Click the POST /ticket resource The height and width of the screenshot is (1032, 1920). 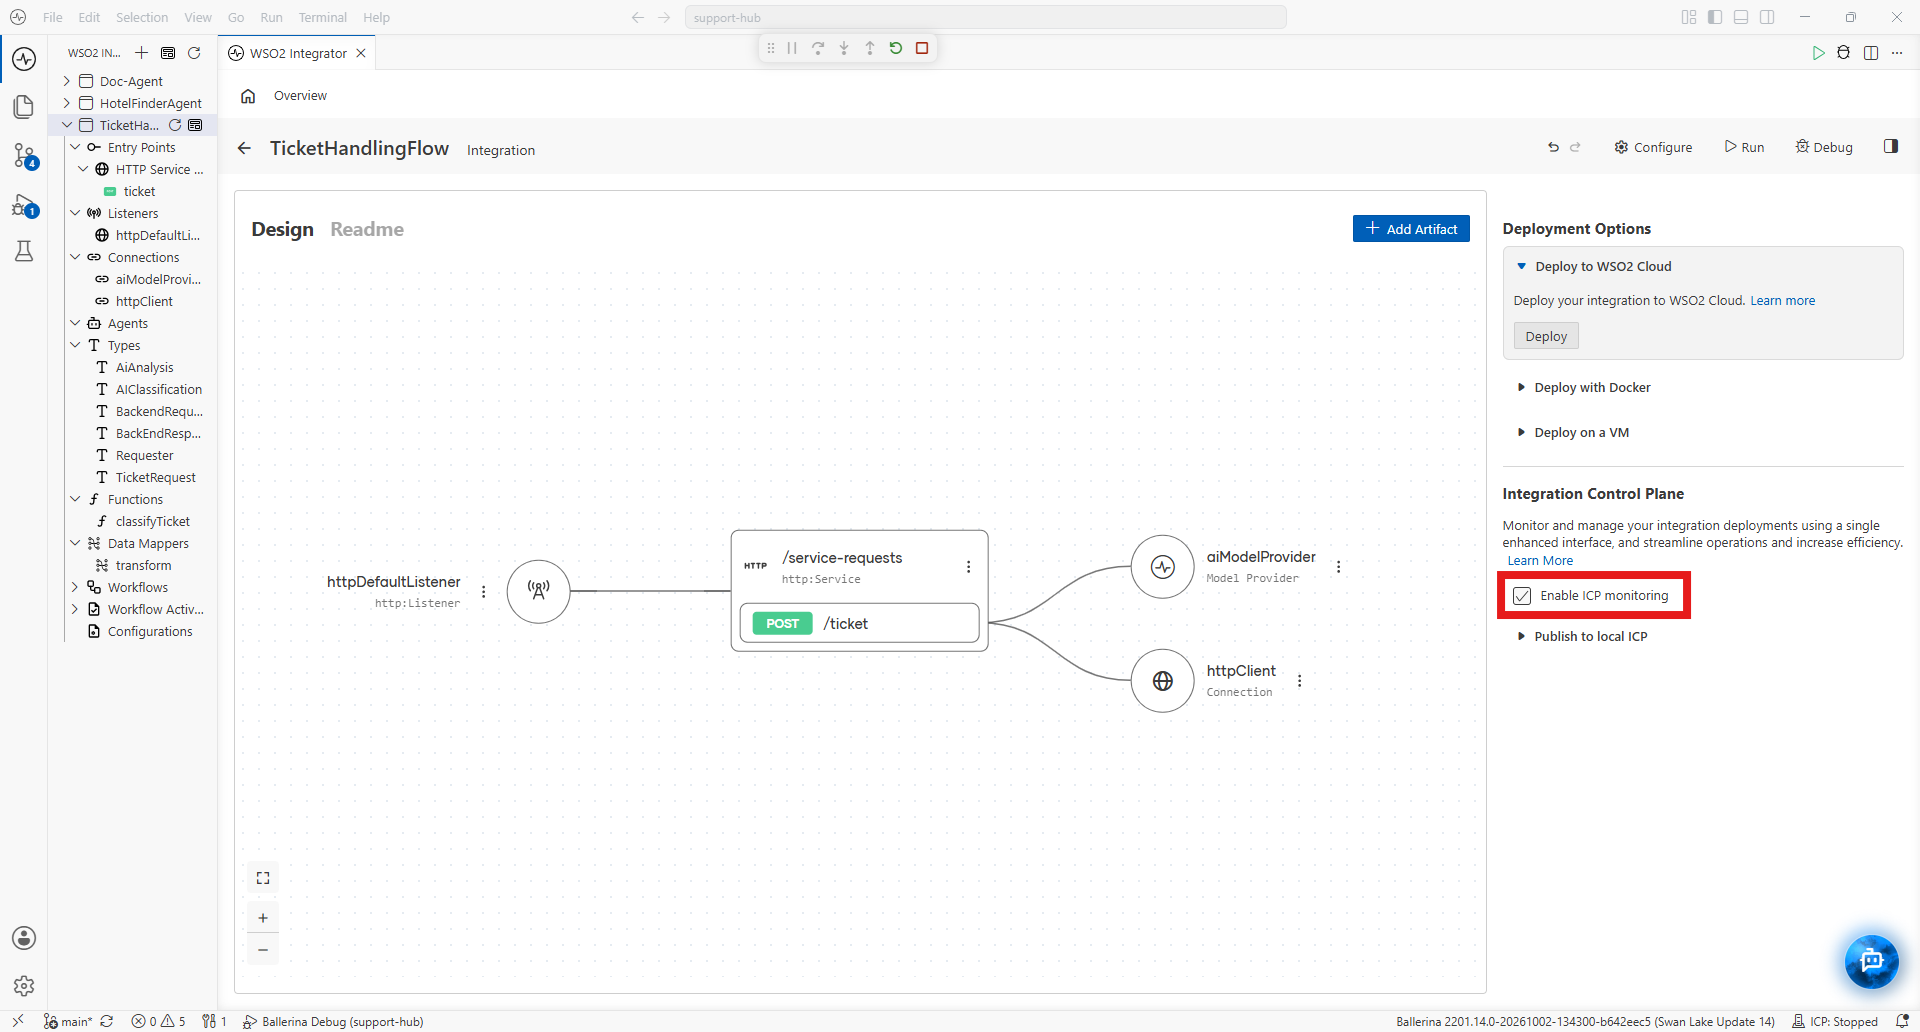click(859, 623)
